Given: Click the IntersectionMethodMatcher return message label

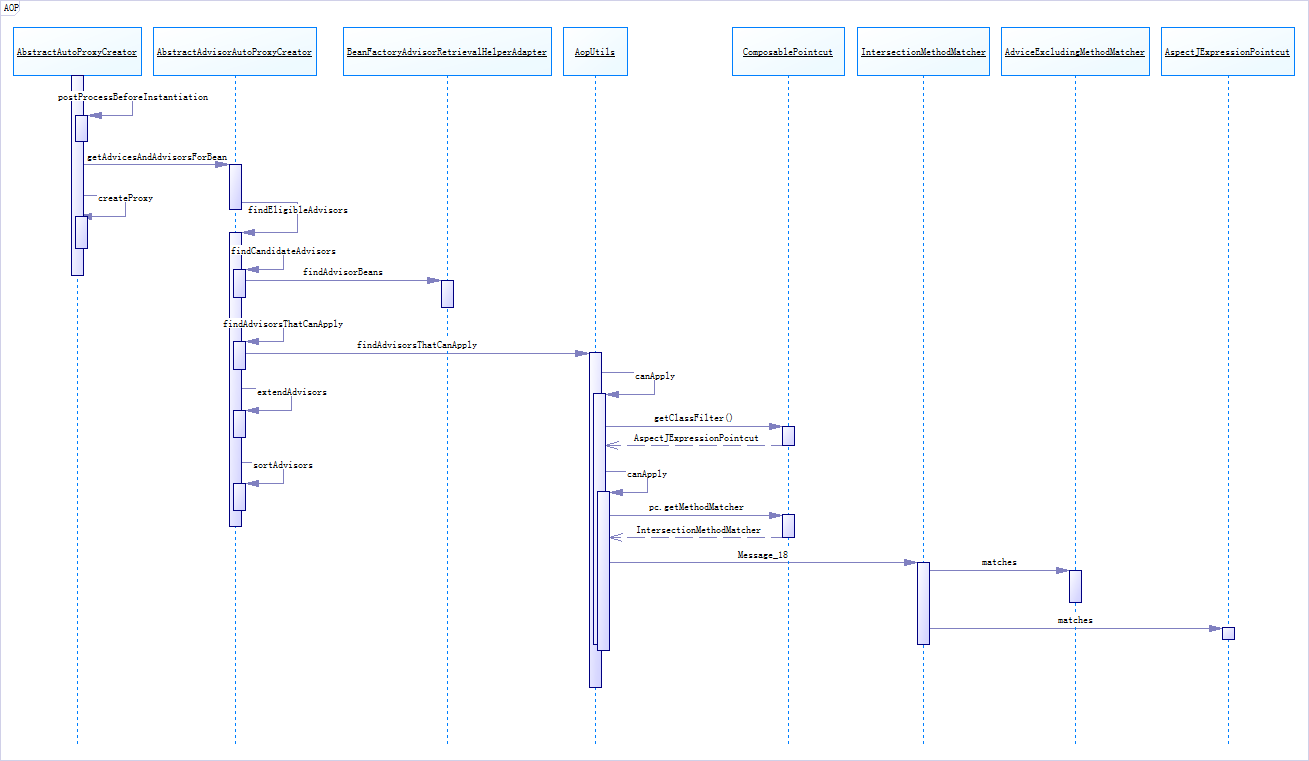Looking at the screenshot, I should click(699, 530).
